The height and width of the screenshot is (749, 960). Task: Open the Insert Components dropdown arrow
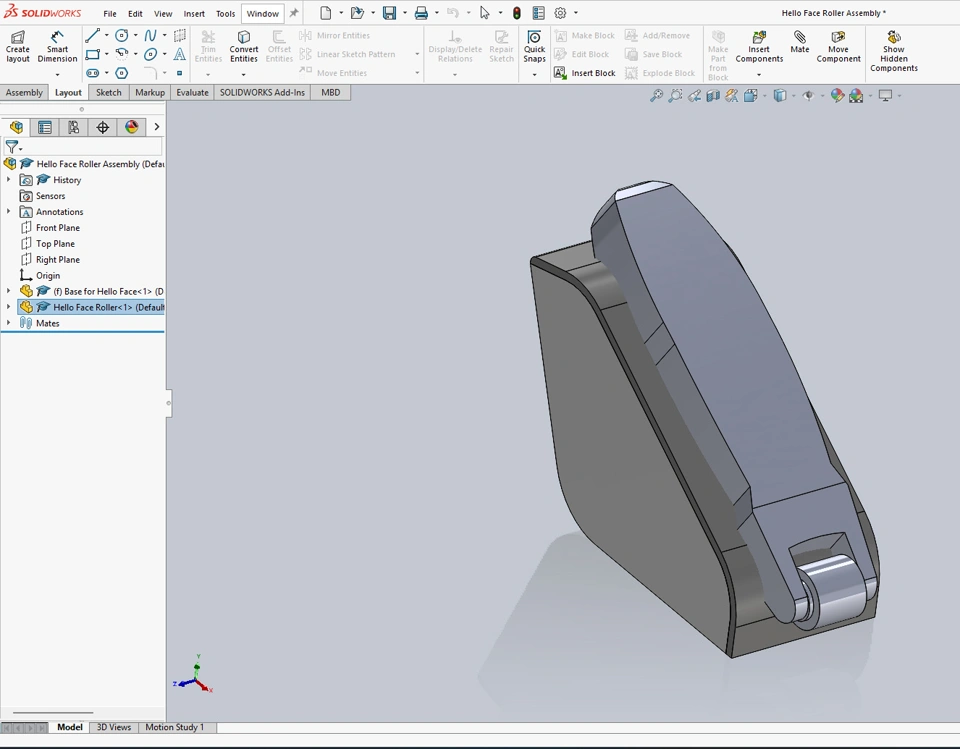(759, 74)
